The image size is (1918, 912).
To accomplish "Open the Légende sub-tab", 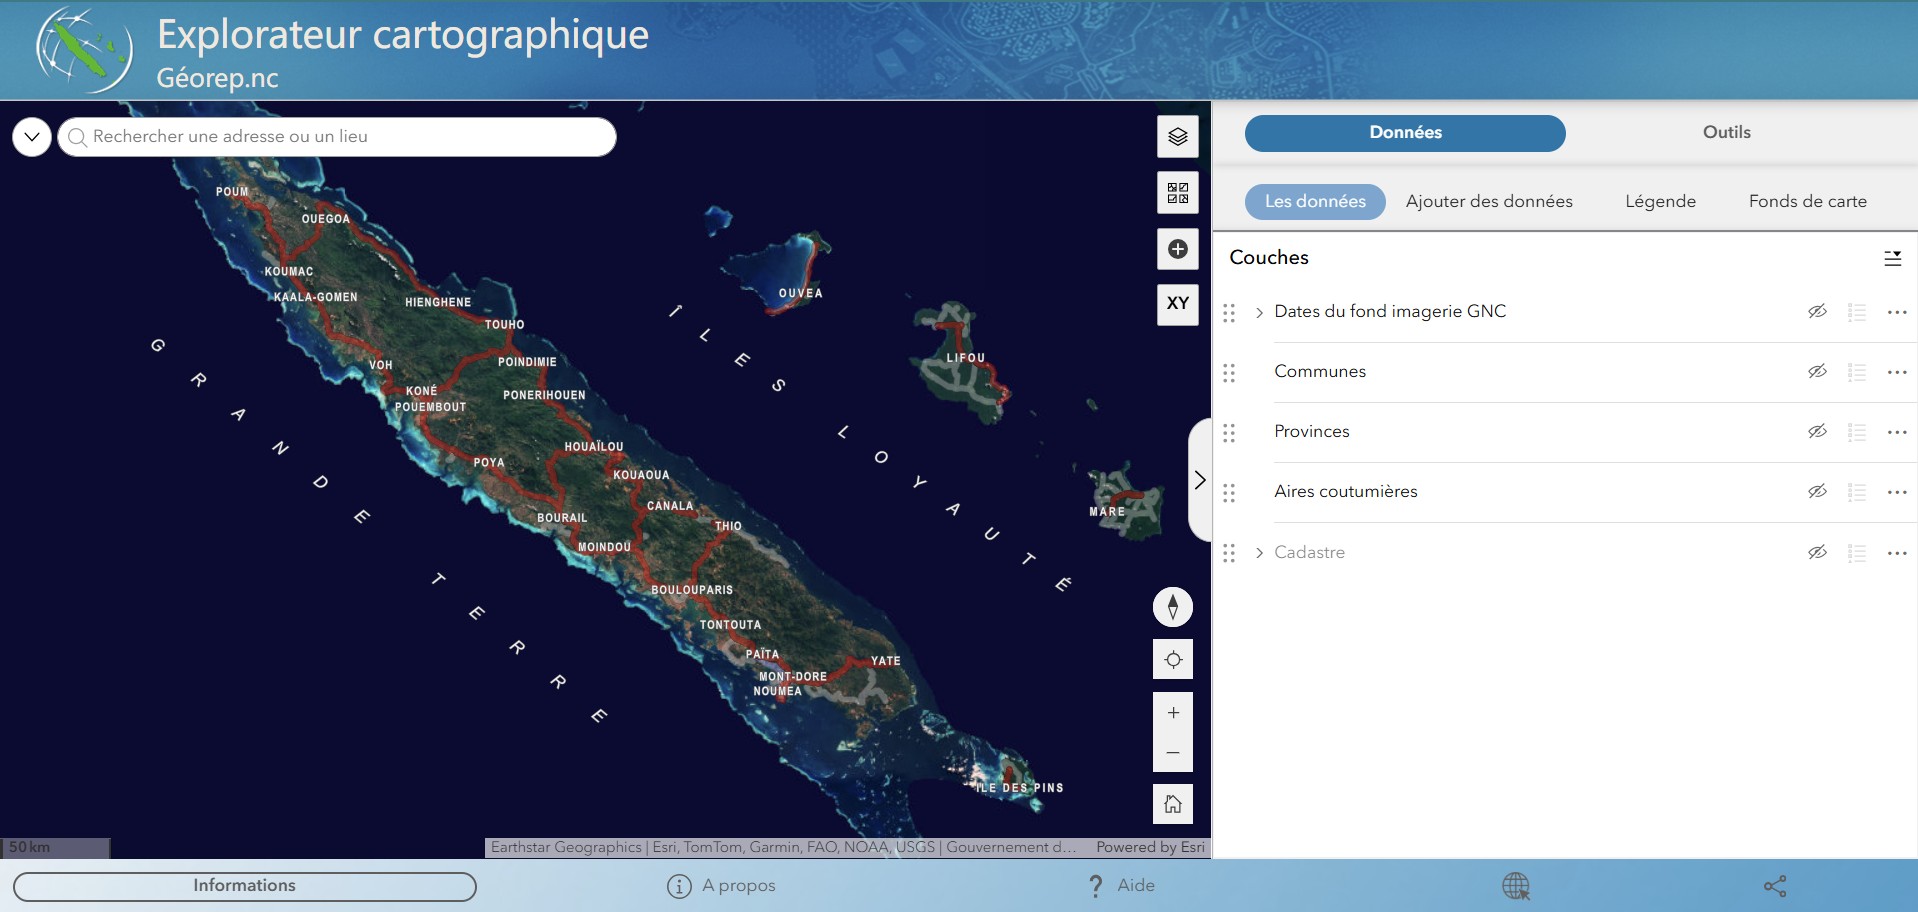I will tap(1660, 201).
